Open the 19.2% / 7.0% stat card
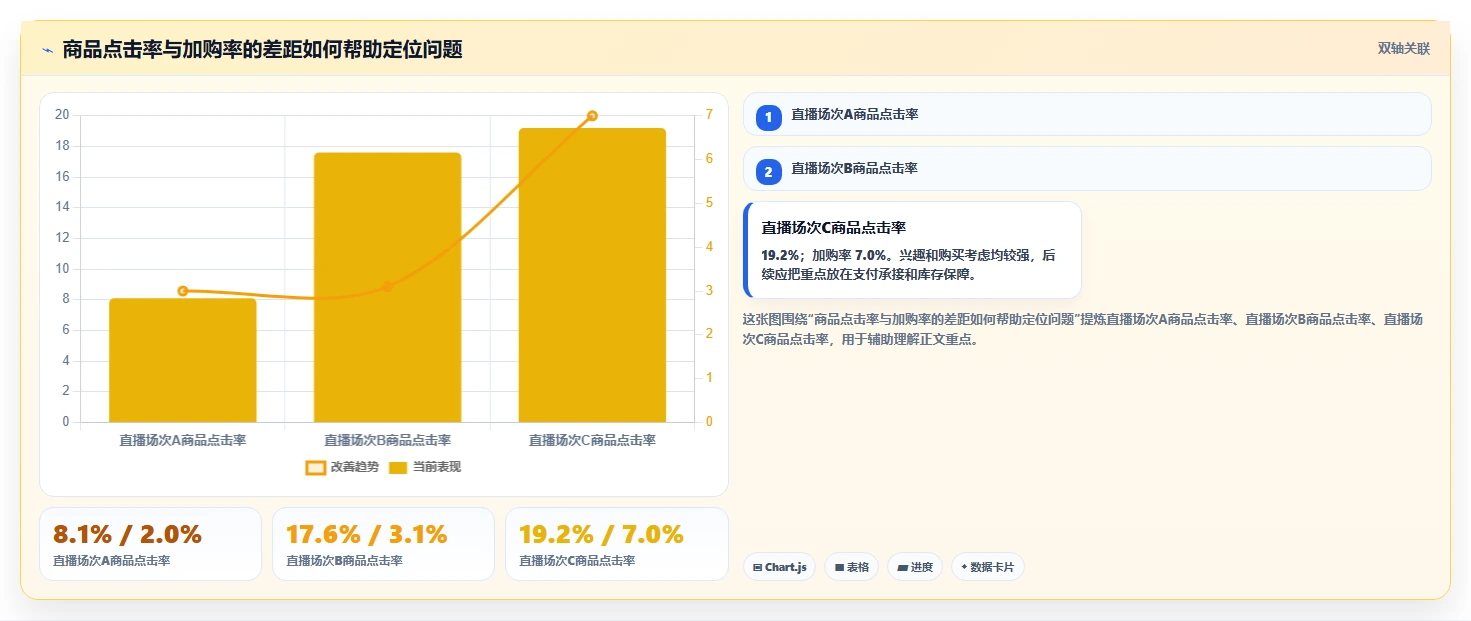This screenshot has height=621, width=1471. (x=617, y=544)
